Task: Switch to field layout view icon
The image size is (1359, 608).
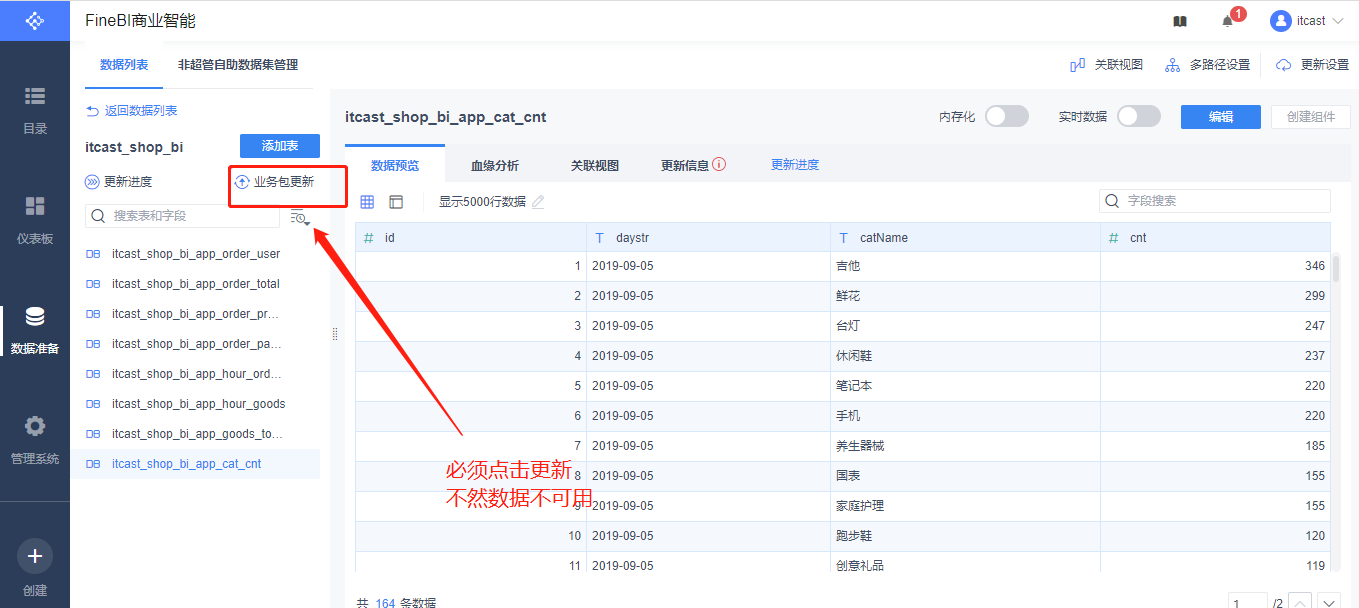Action: [396, 202]
